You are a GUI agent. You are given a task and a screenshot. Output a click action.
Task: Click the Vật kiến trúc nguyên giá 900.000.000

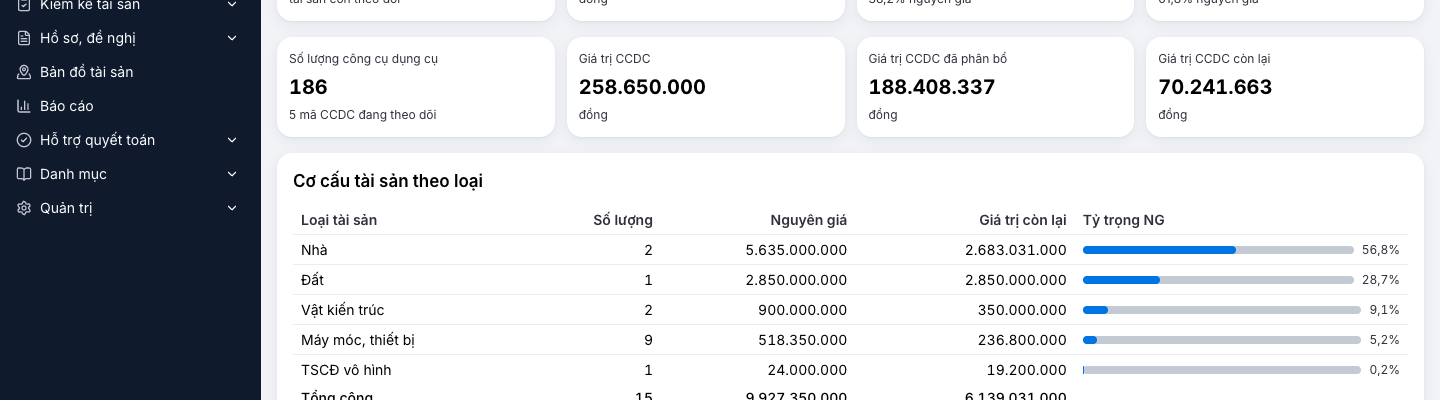(802, 310)
